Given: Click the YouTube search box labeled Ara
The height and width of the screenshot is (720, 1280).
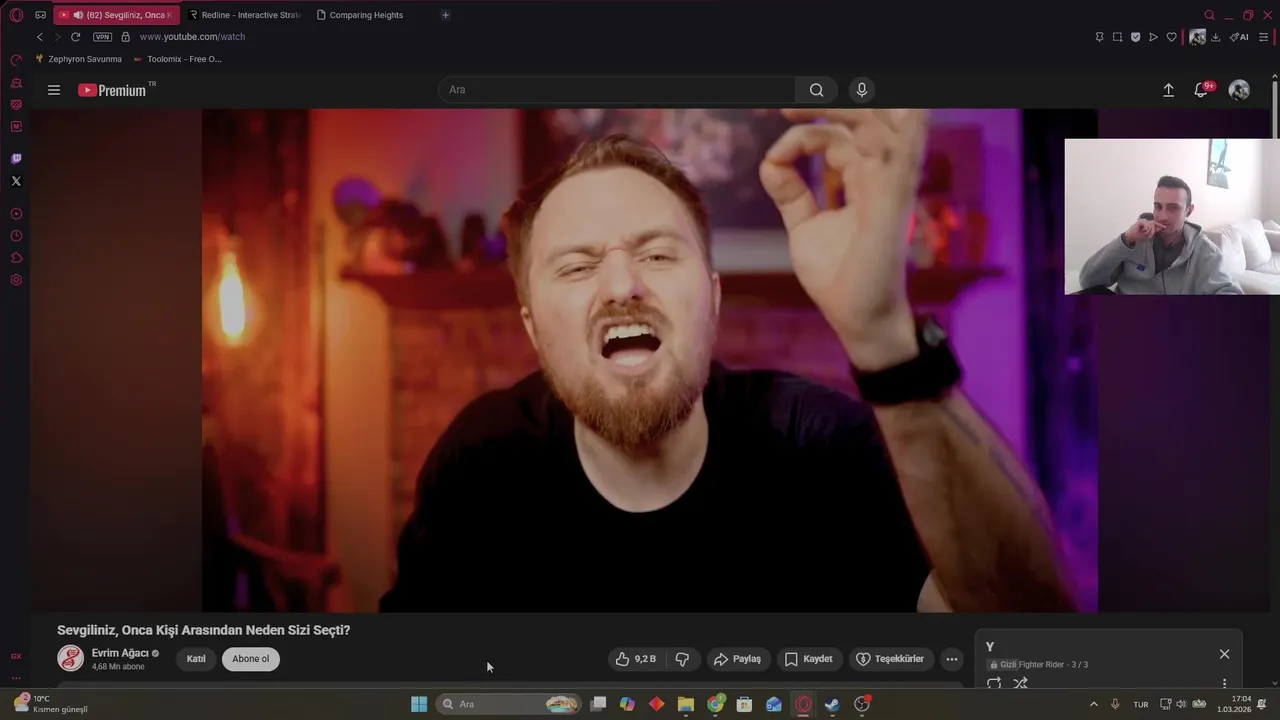Looking at the screenshot, I should tap(617, 90).
